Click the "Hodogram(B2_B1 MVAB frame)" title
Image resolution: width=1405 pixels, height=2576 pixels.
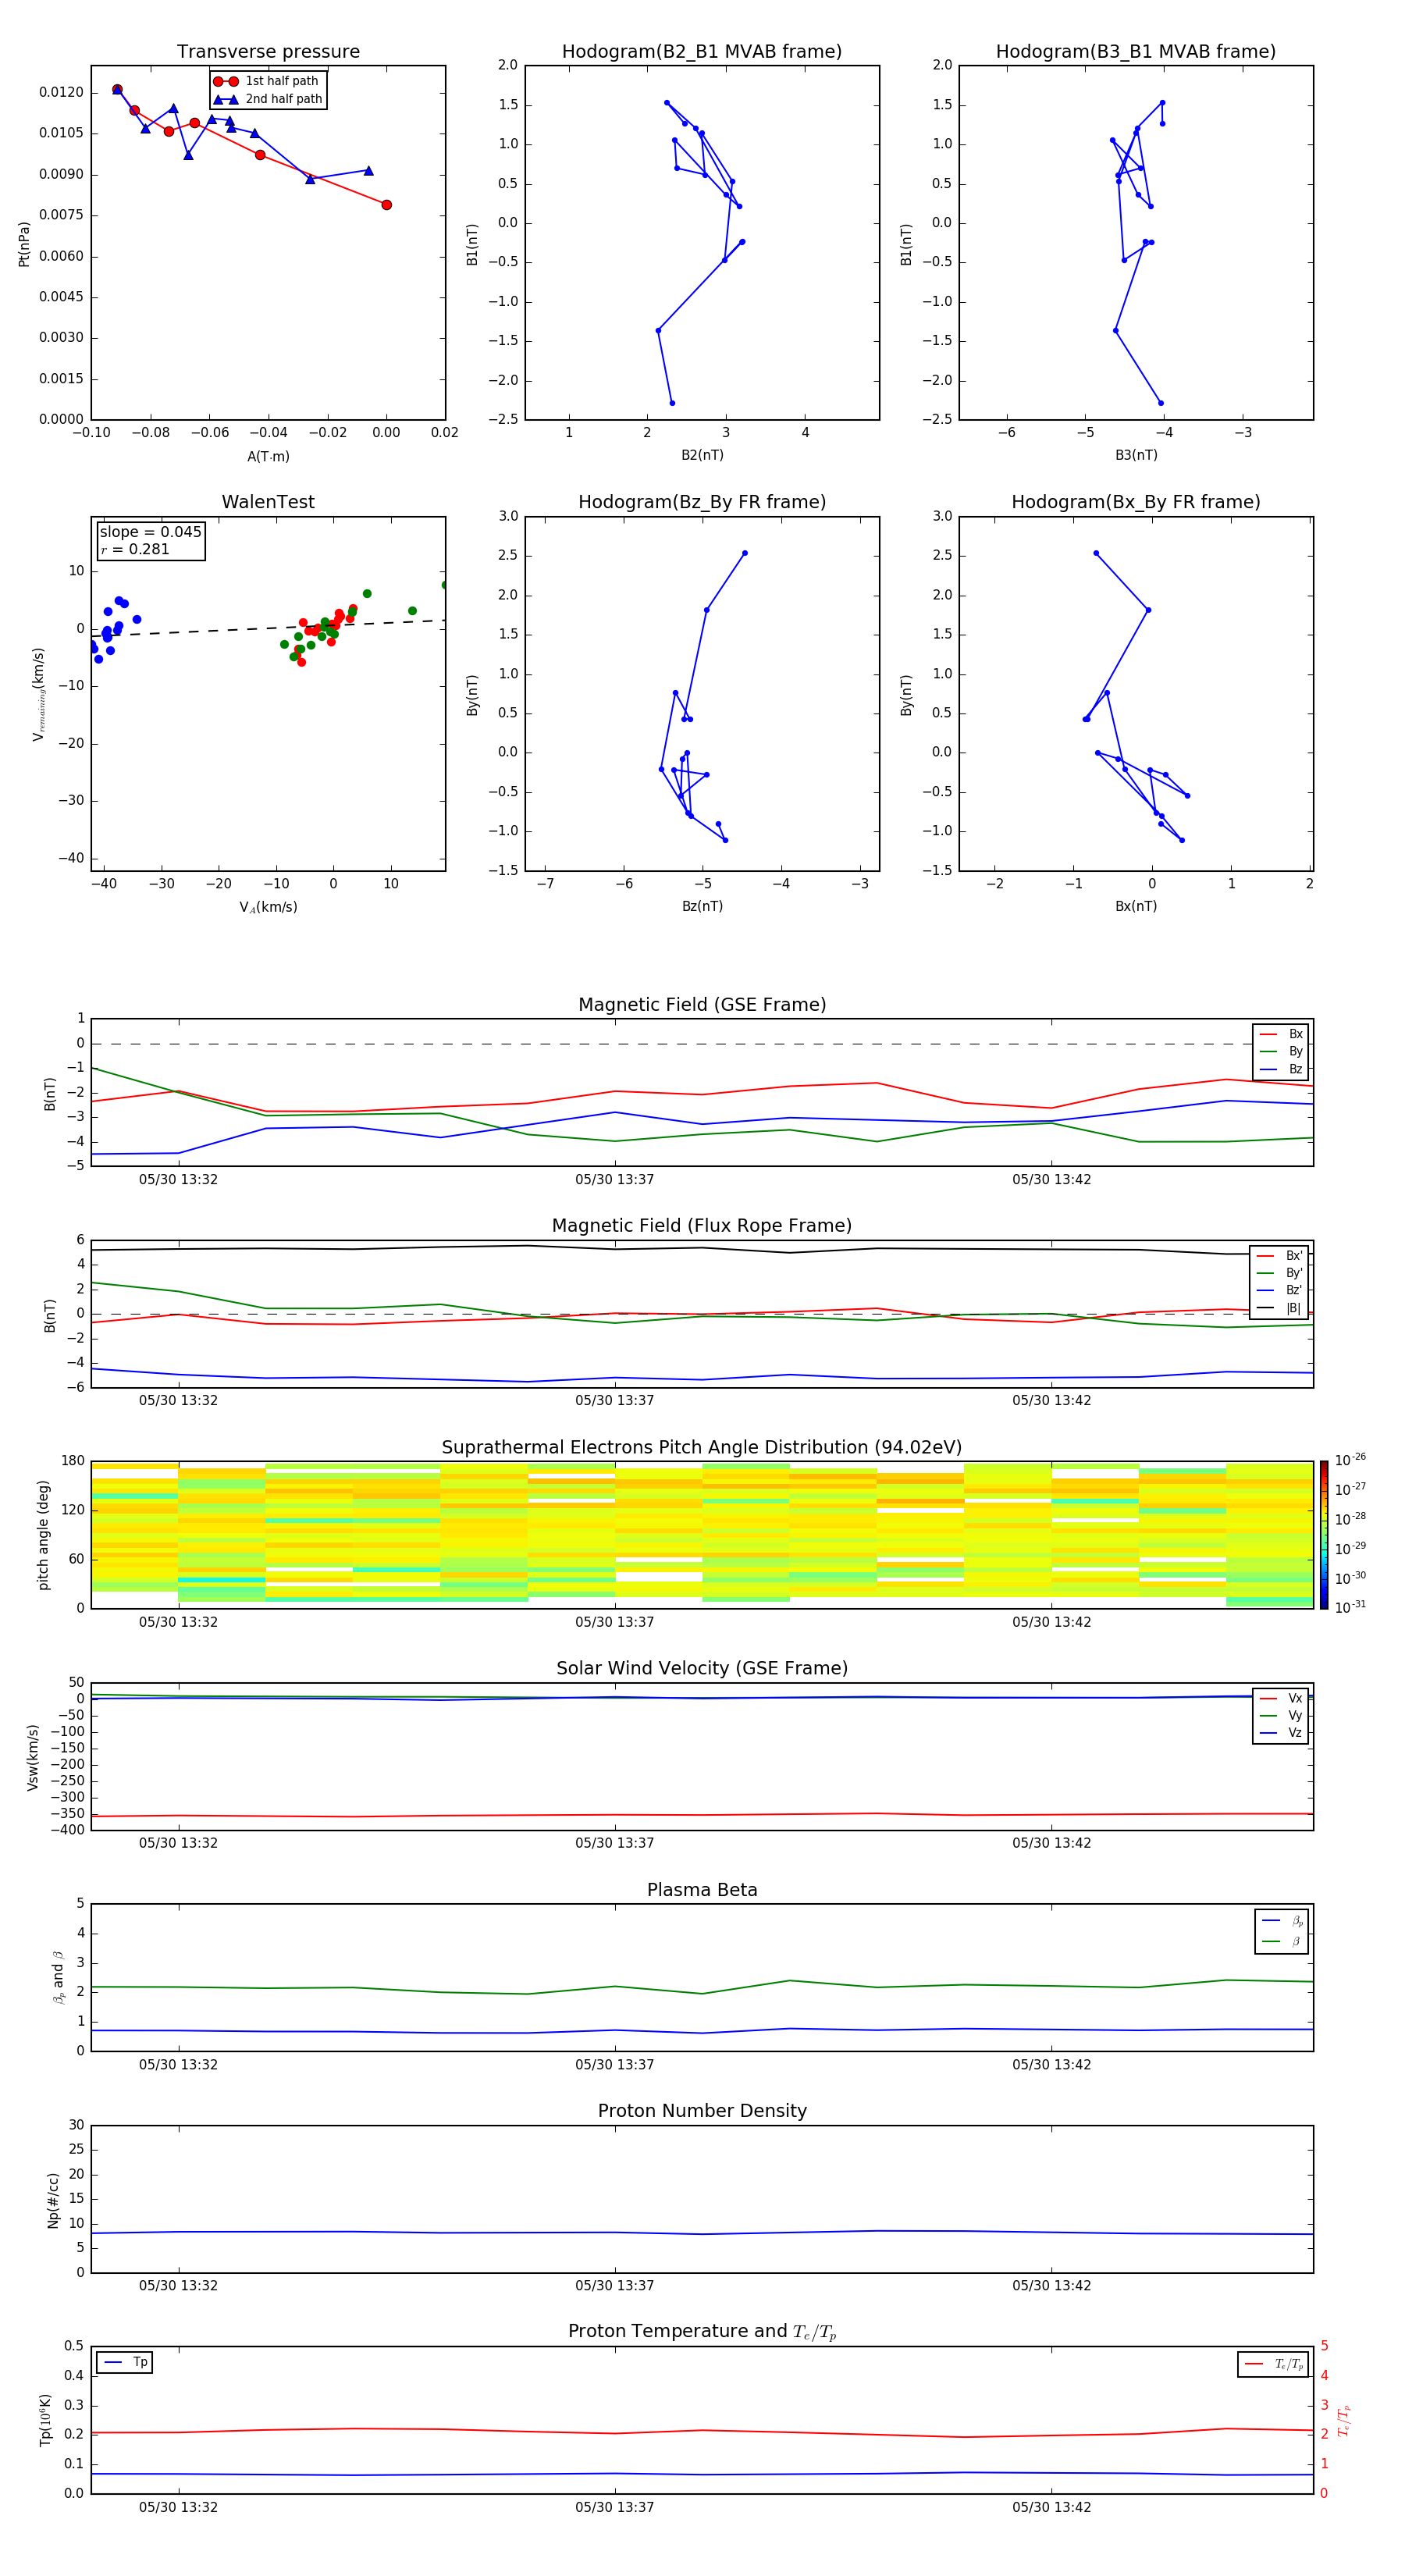[x=702, y=52]
